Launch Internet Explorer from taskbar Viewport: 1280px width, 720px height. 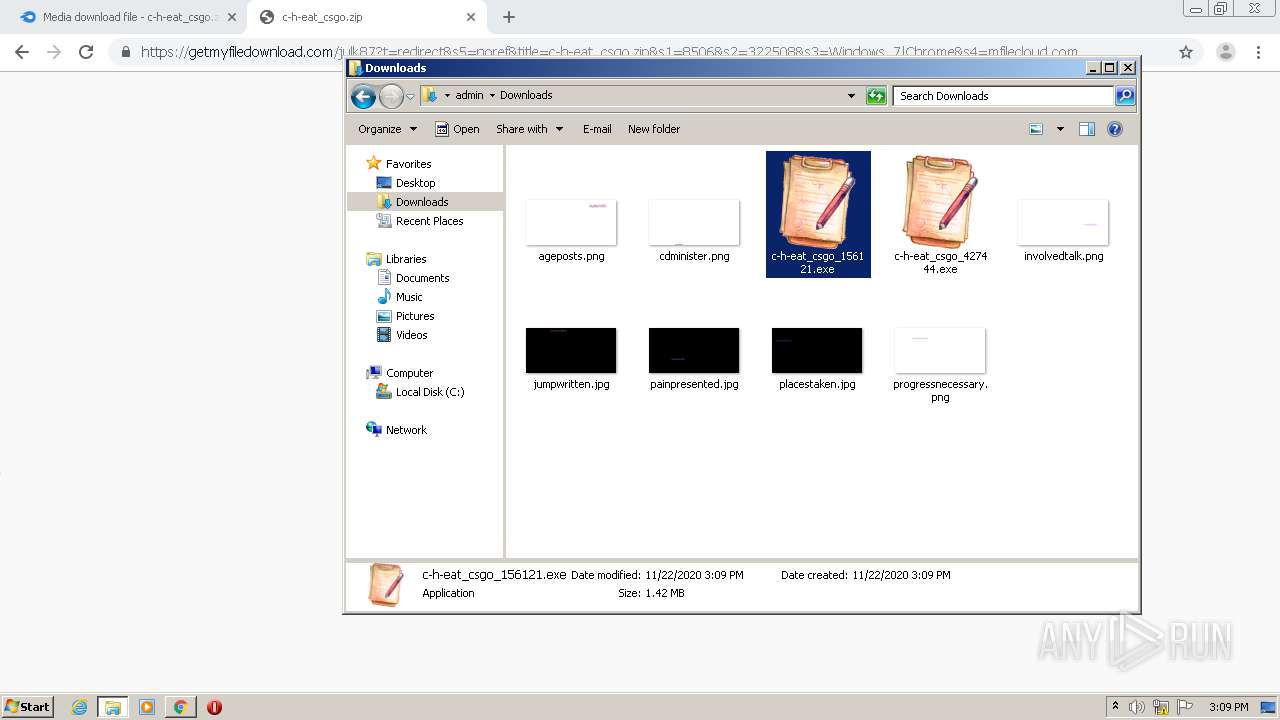79,707
